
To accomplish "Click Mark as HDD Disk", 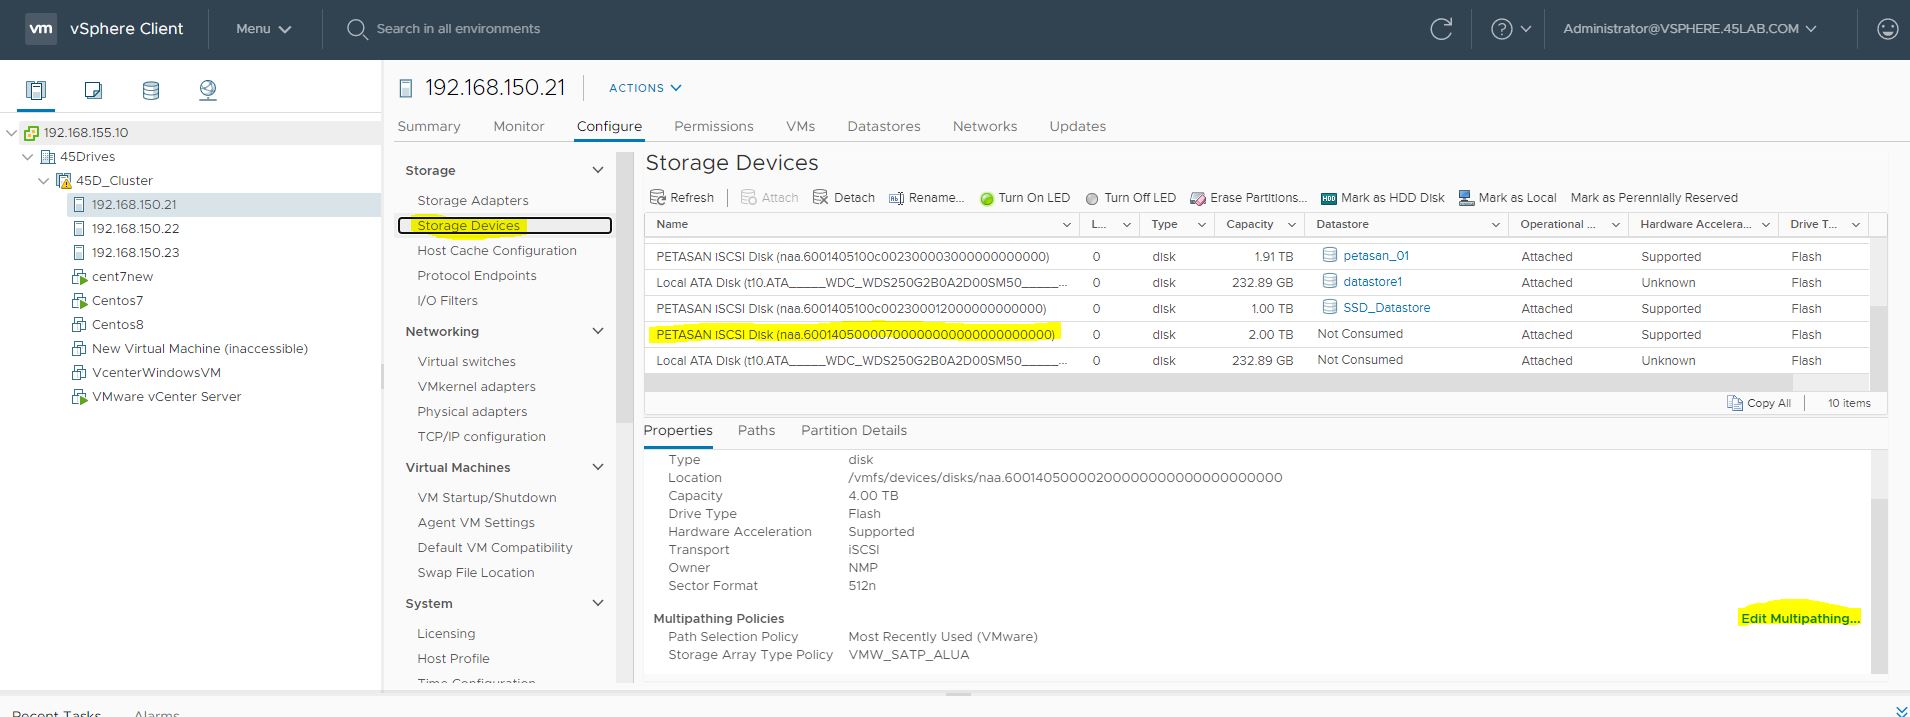I will [1382, 197].
